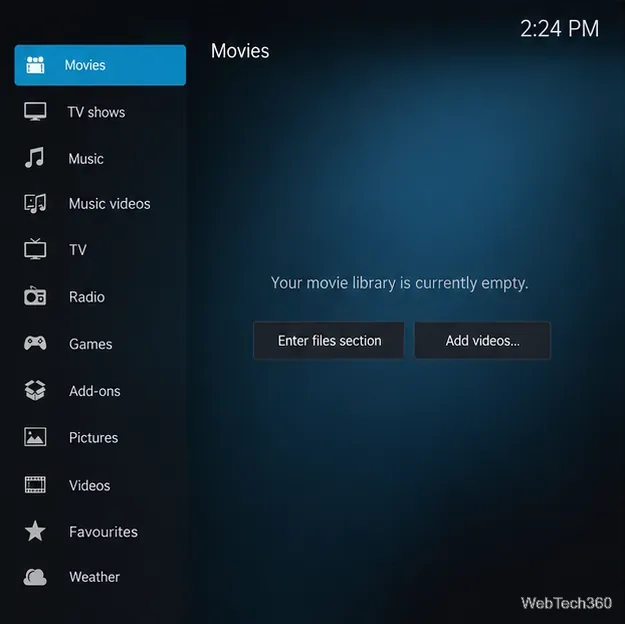Switch to the TV menu label
625x624 pixels.
tap(78, 250)
